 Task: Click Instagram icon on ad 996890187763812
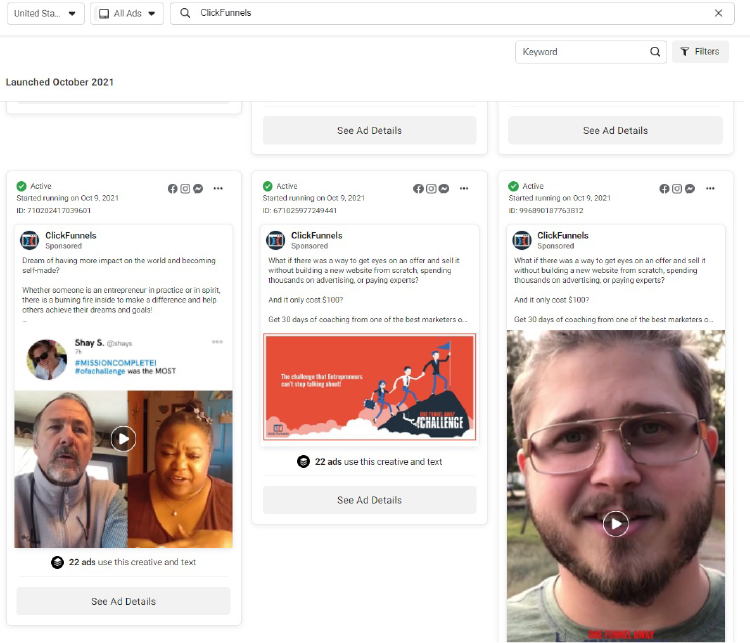coord(677,189)
